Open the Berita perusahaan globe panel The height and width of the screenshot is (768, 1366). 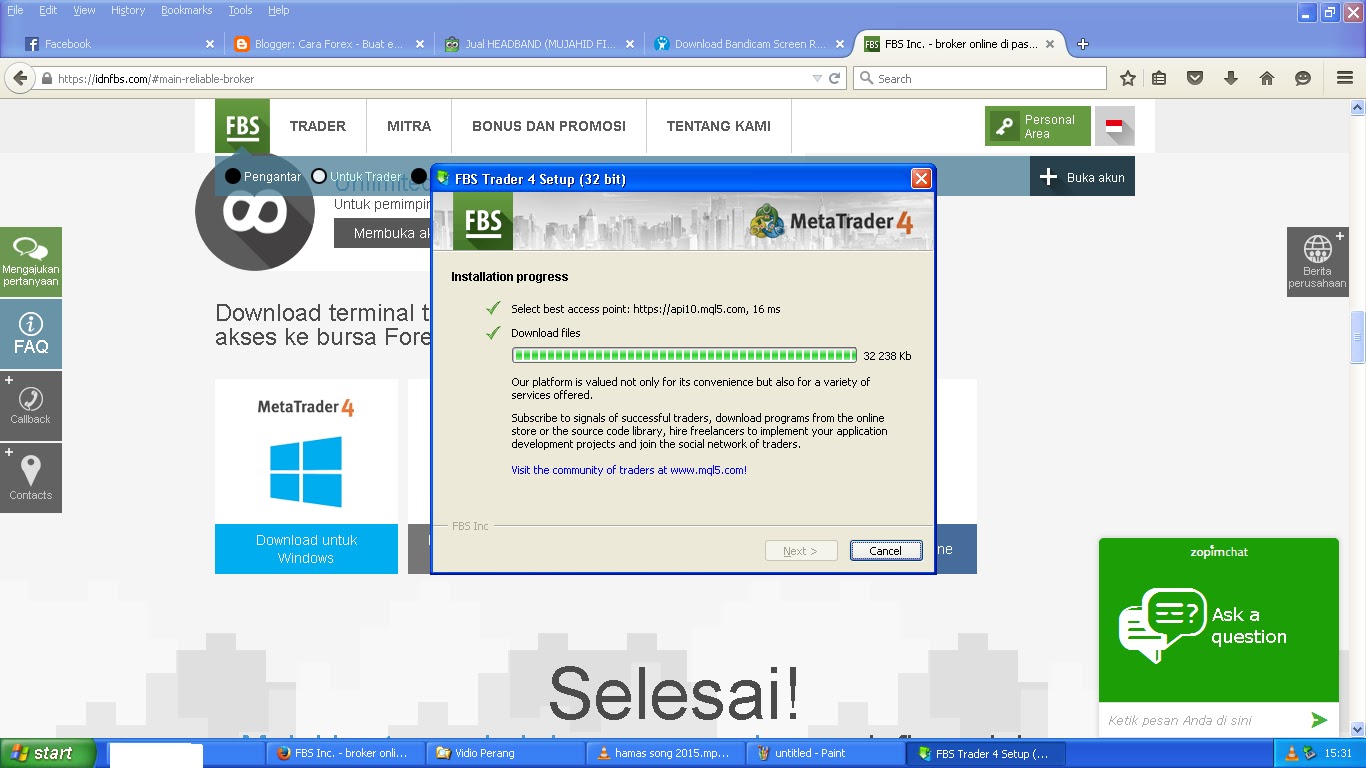[x=1317, y=262]
